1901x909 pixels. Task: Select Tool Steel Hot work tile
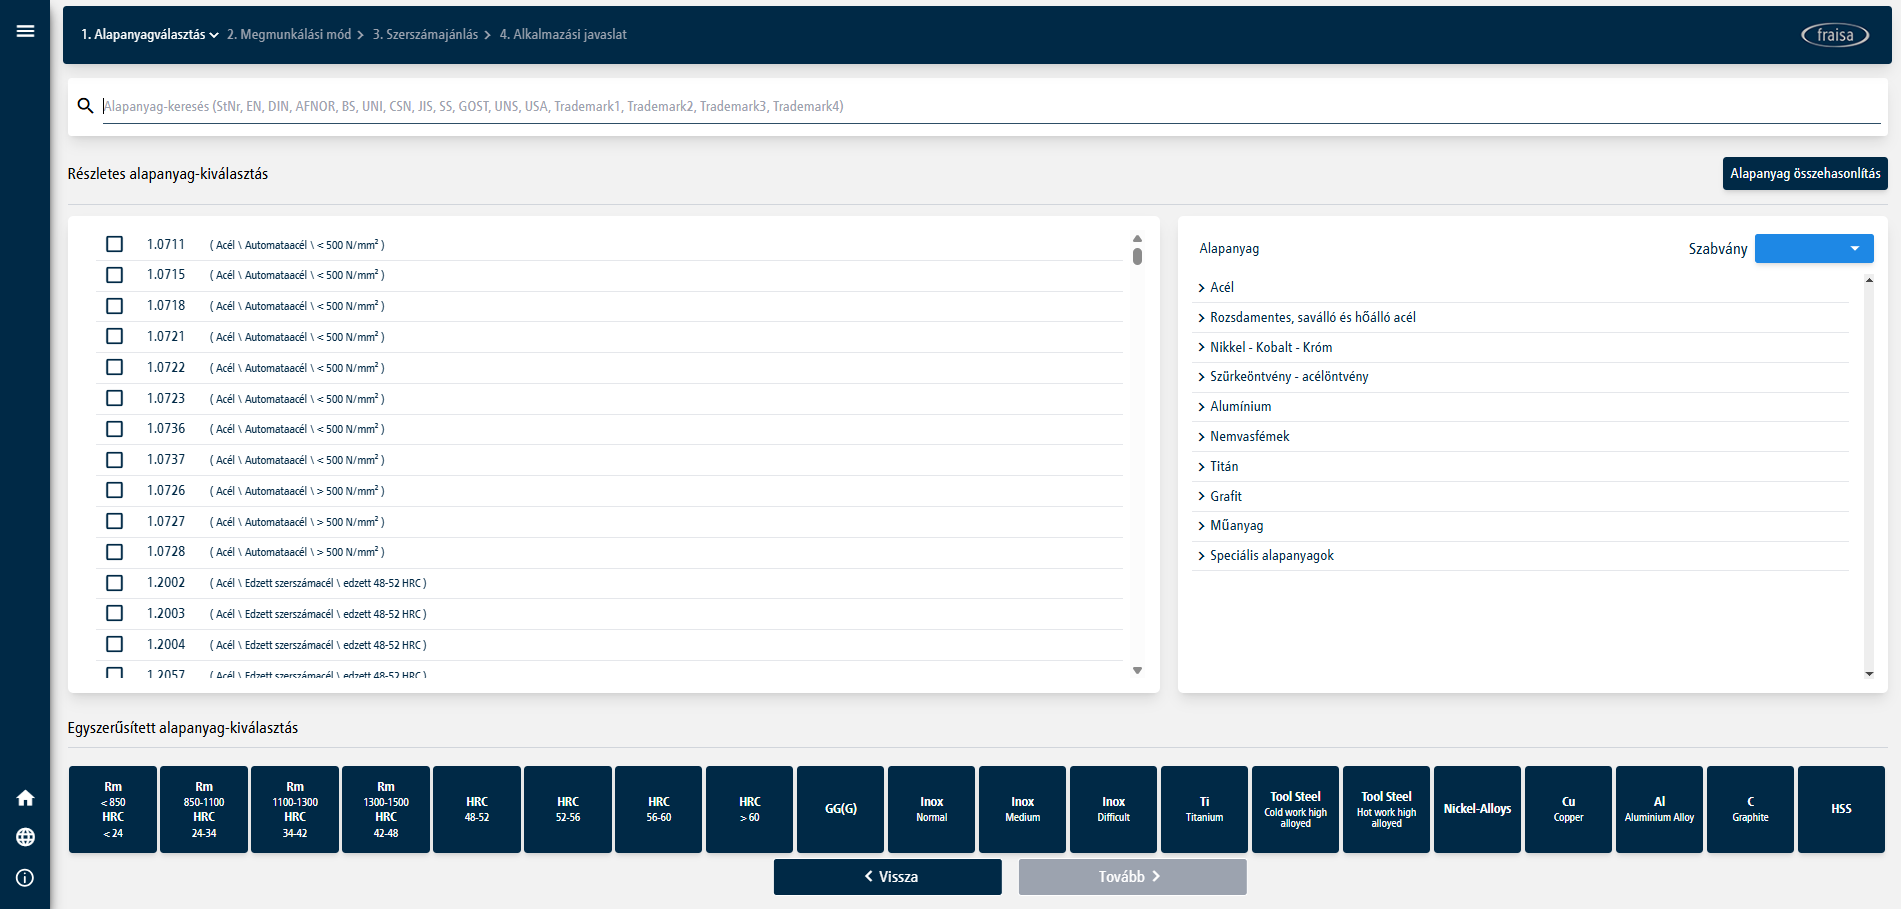(1386, 809)
